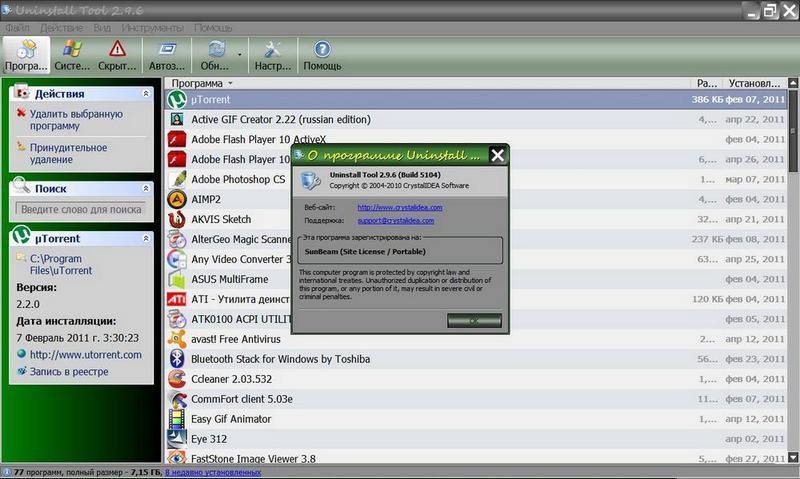Select the Bluetooth Stack for Windows by Toshiba text

tap(280, 359)
